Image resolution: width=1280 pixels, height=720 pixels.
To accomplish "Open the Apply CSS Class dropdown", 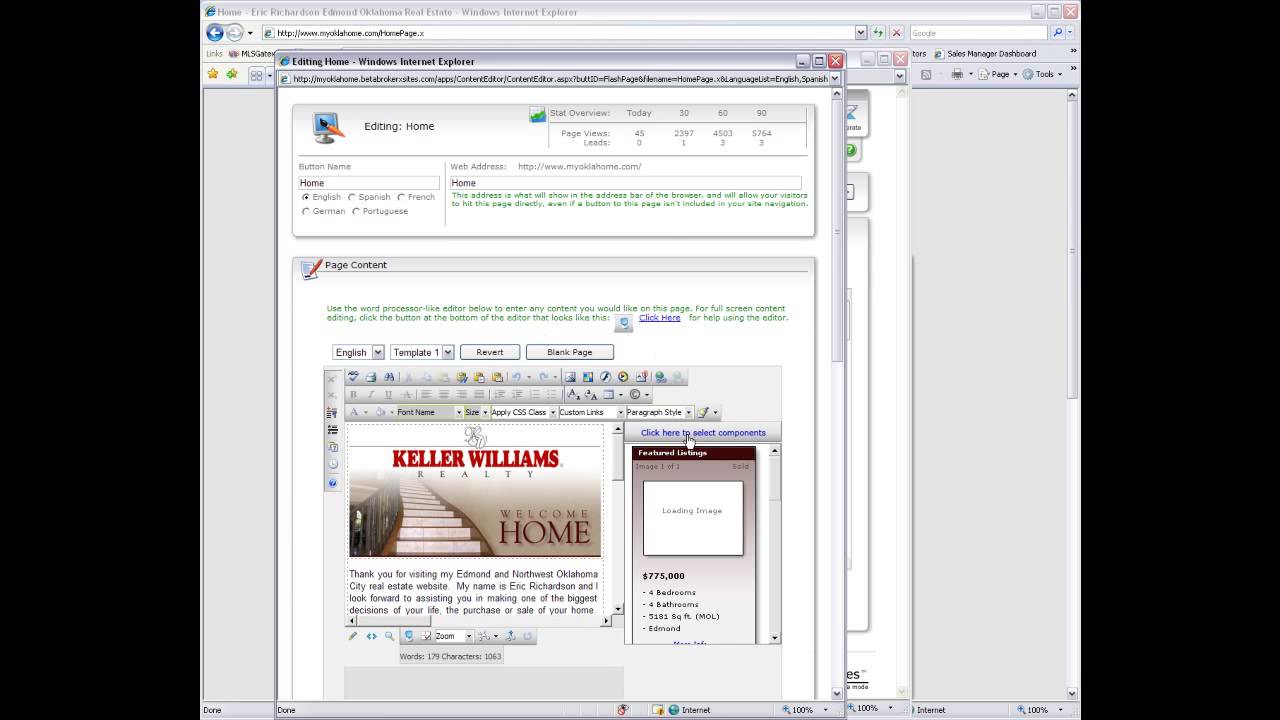I will pyautogui.click(x=524, y=412).
